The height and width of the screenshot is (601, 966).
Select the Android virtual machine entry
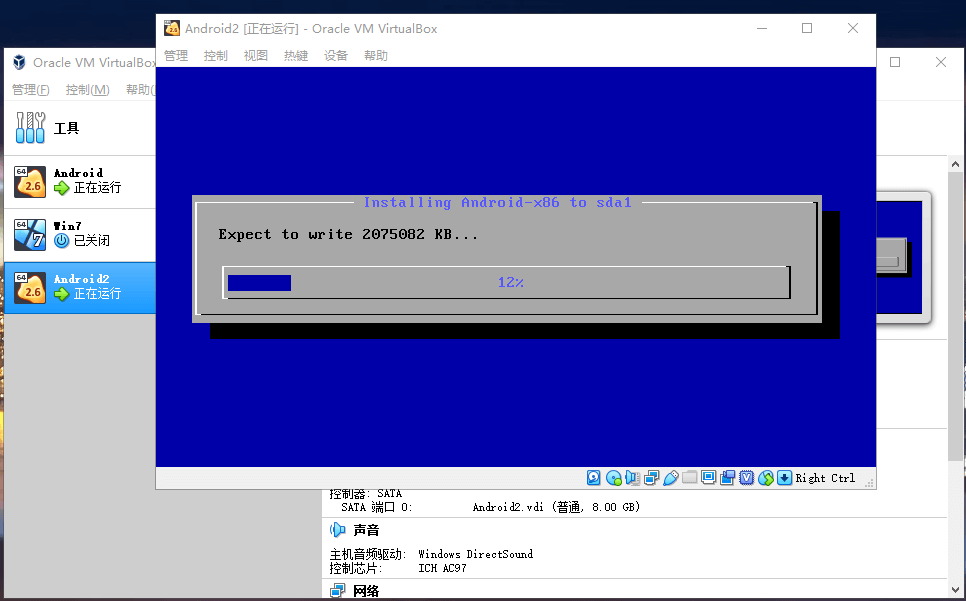pyautogui.click(x=78, y=181)
